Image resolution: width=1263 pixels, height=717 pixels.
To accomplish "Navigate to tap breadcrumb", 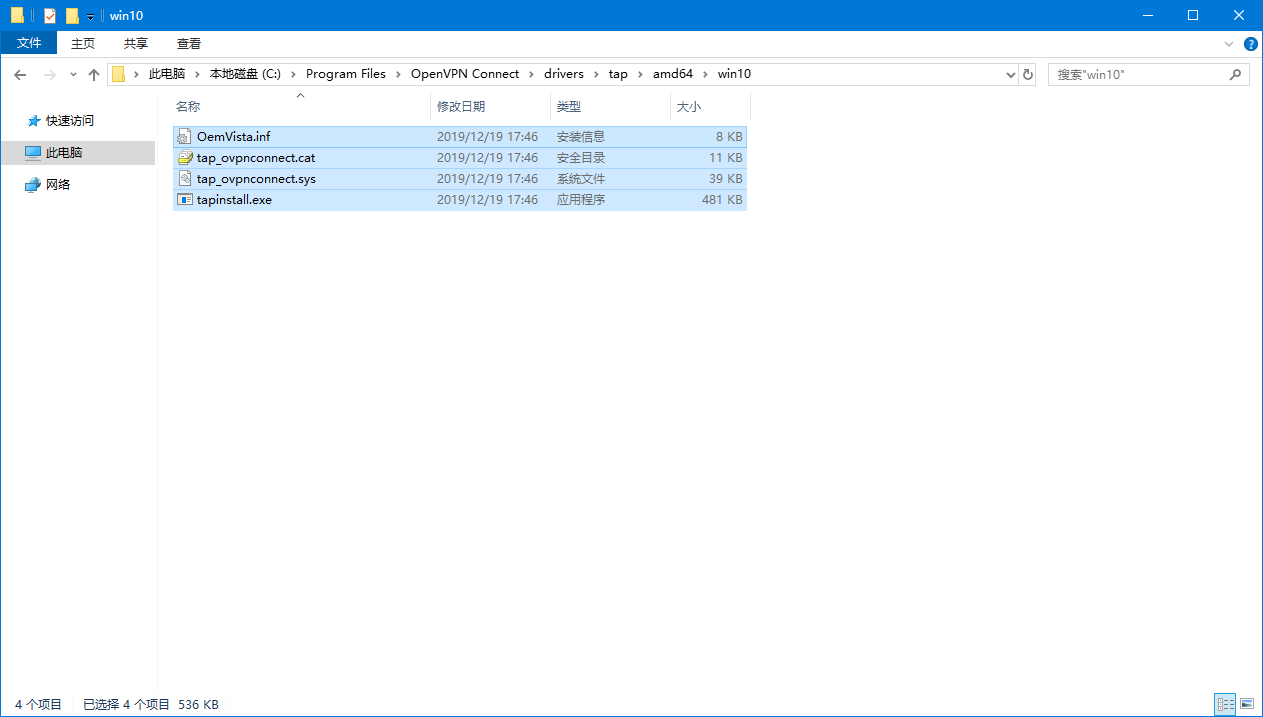I will click(x=618, y=74).
